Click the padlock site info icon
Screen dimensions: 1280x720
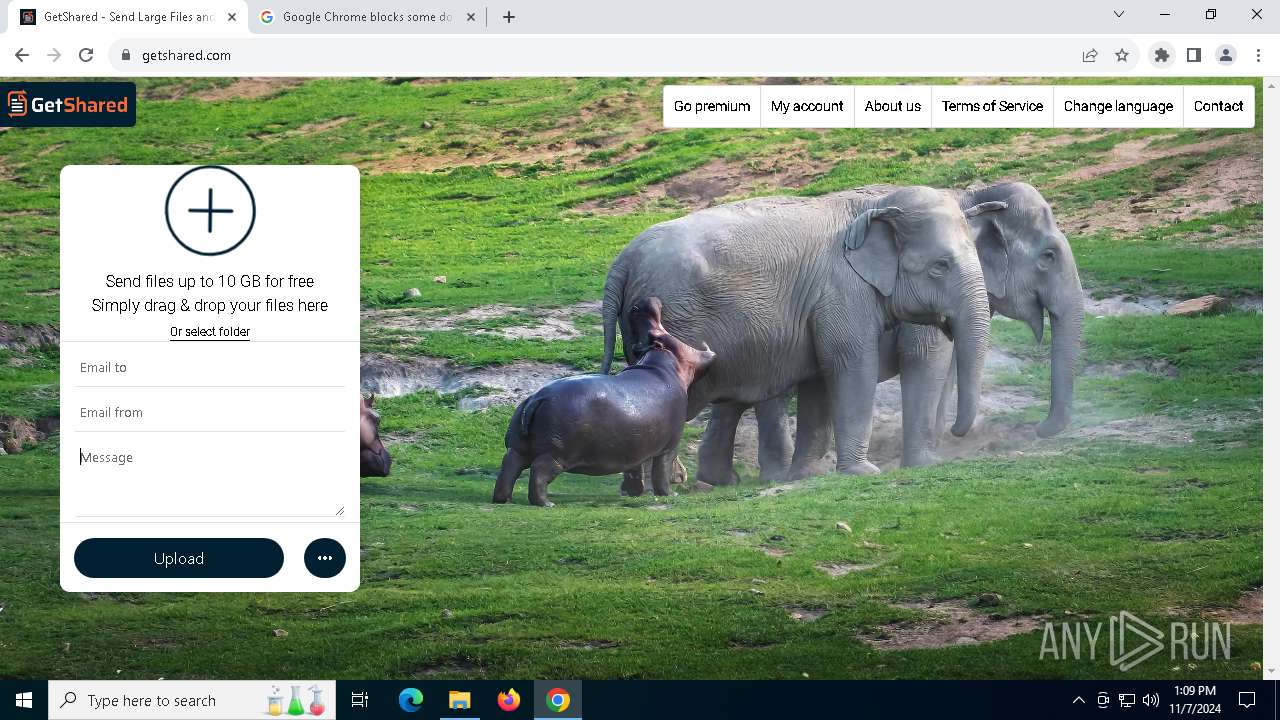click(x=125, y=55)
